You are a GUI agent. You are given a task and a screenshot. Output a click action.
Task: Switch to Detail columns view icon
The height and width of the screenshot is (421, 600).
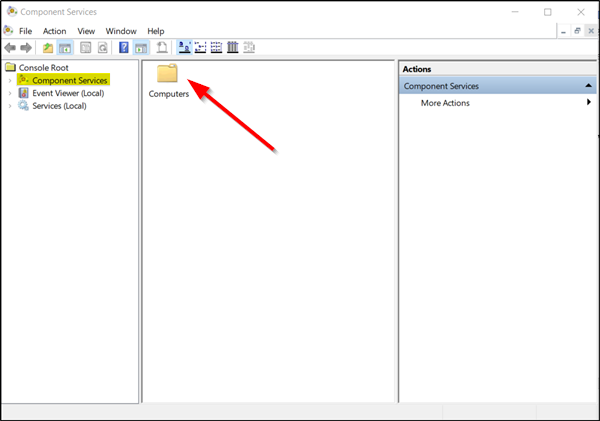(x=233, y=48)
